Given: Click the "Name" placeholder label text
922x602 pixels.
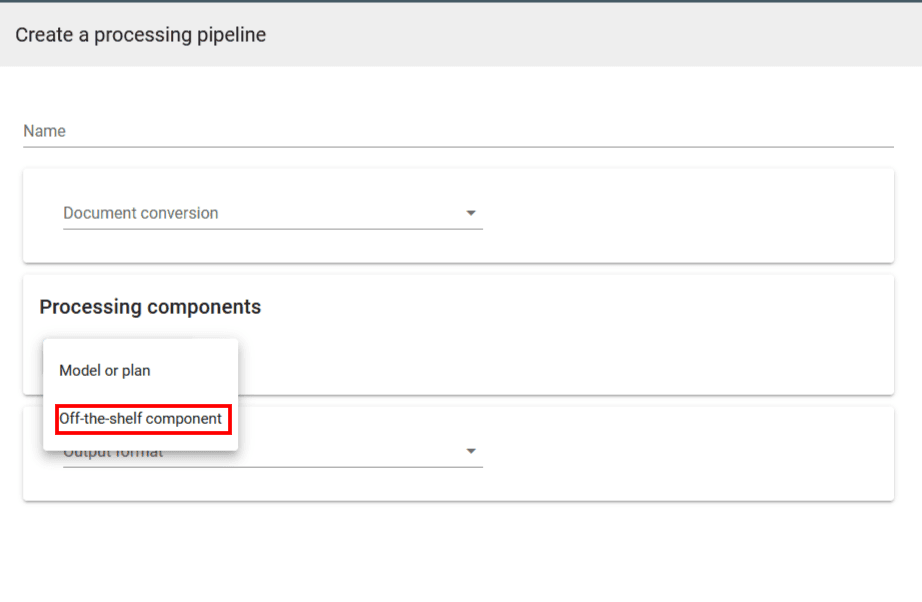Looking at the screenshot, I should [x=45, y=131].
